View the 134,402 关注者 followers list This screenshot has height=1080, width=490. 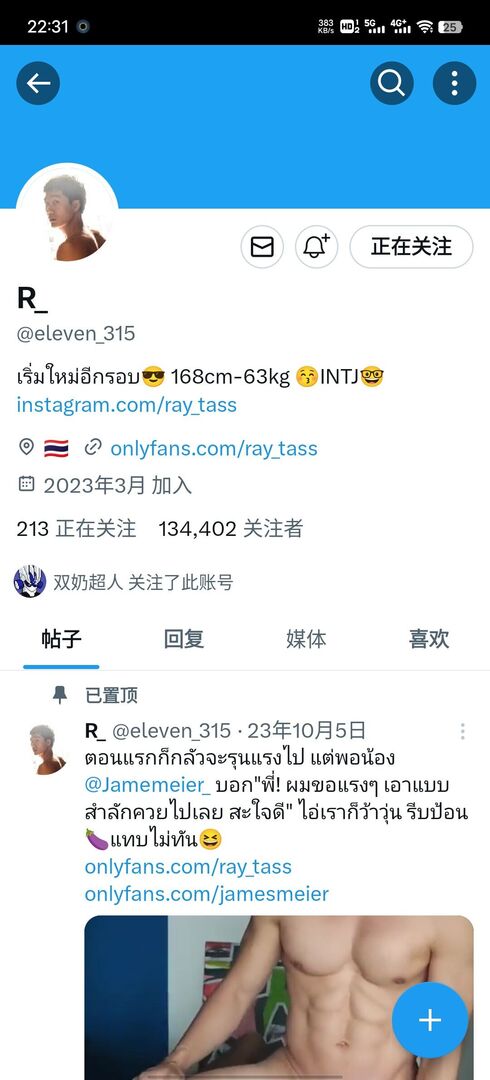[x=231, y=529]
